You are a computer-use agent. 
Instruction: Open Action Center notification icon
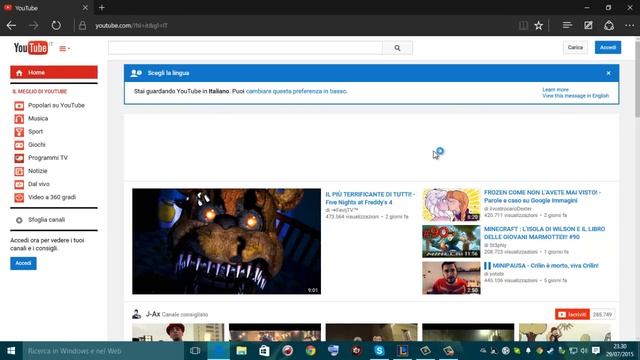point(596,351)
